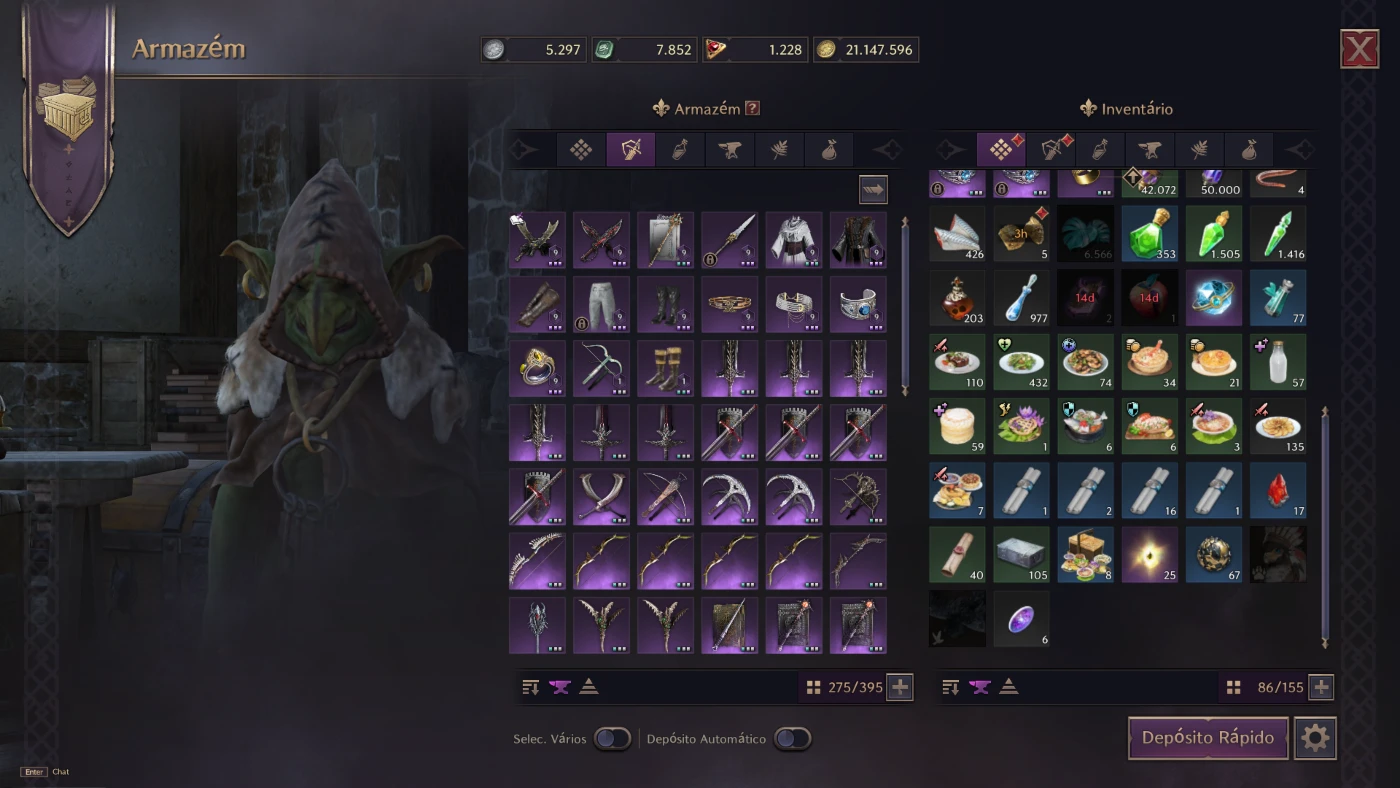Click the Armazém sort order icon
Screen dimensions: 1400x788
coord(530,687)
